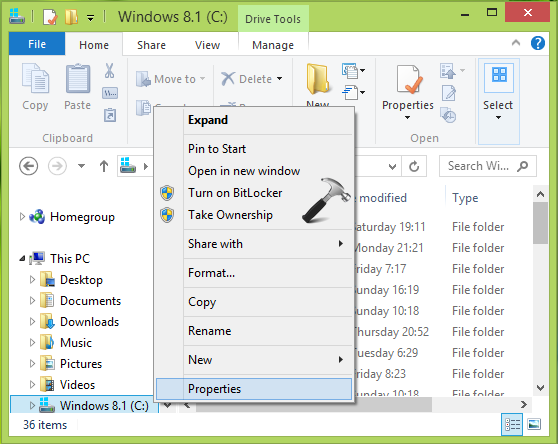Click the History icon in Open group
The image size is (558, 444).
click(448, 115)
